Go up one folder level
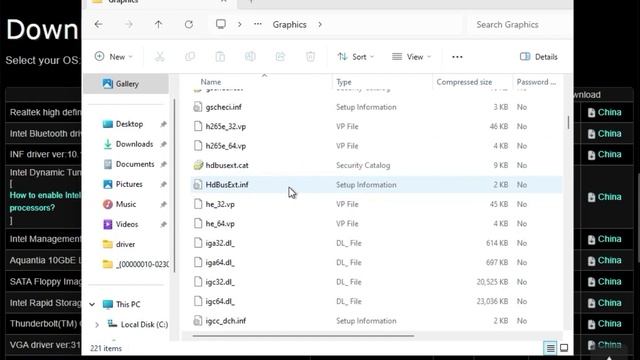640x360 pixels. point(158,24)
